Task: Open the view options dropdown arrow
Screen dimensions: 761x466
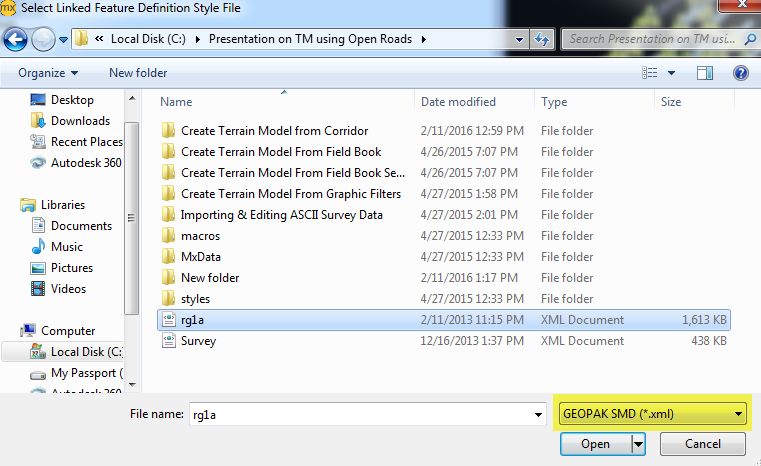Action: pos(672,73)
